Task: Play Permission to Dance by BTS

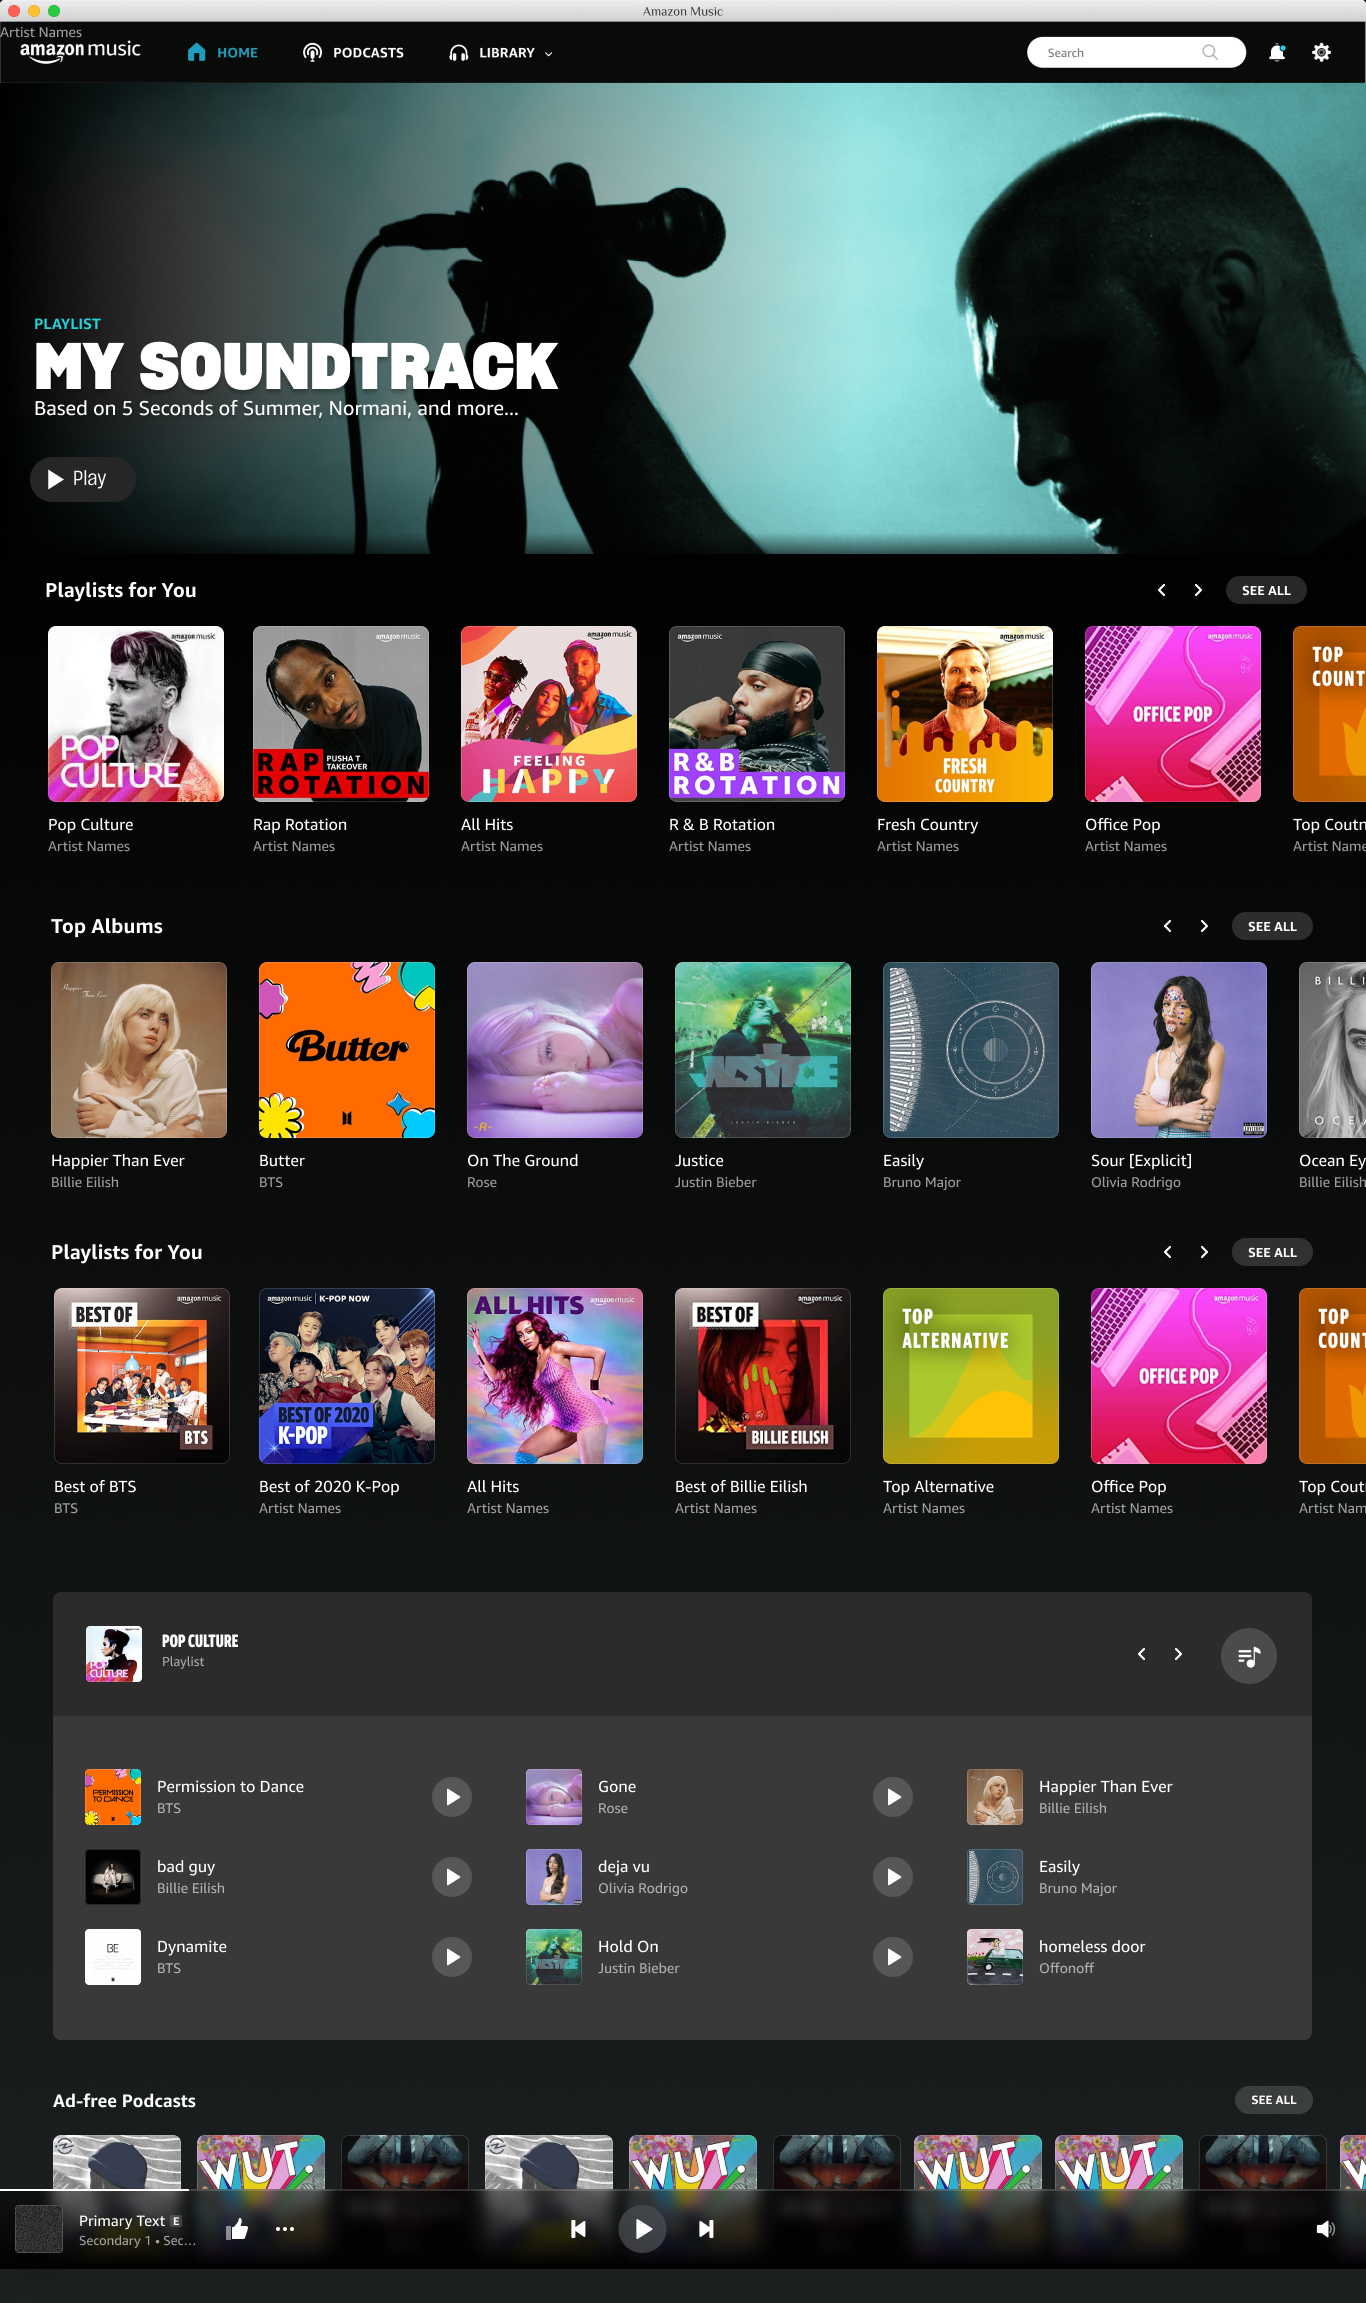Action: [x=452, y=1797]
